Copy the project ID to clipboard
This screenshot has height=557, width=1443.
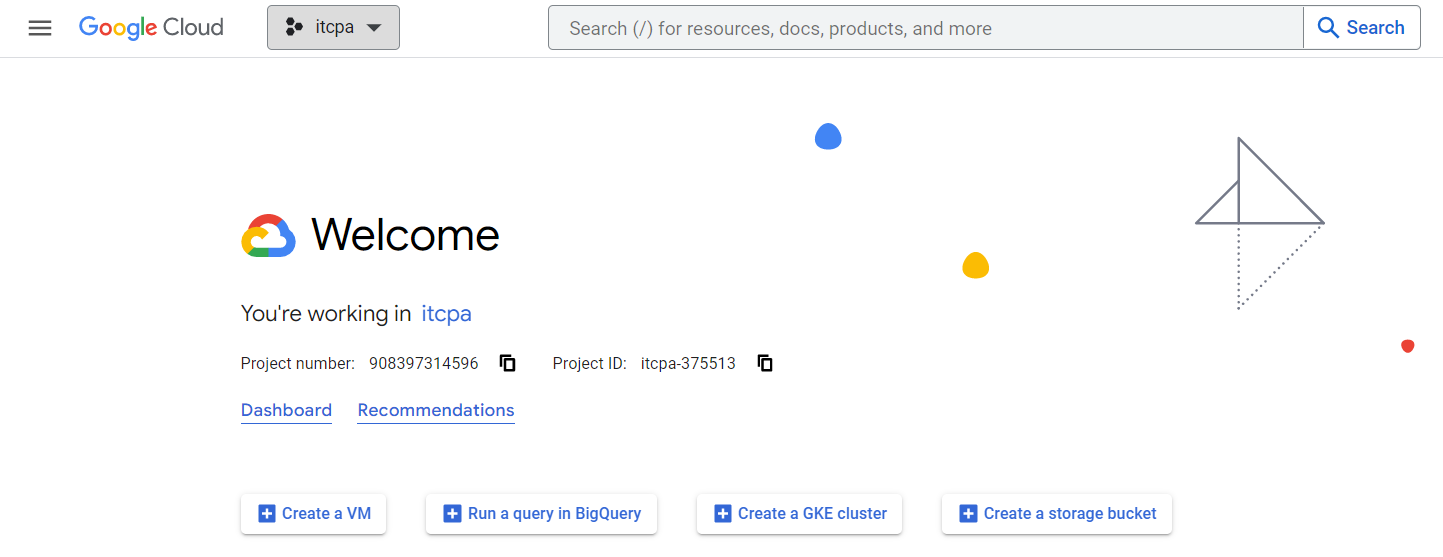click(x=765, y=363)
